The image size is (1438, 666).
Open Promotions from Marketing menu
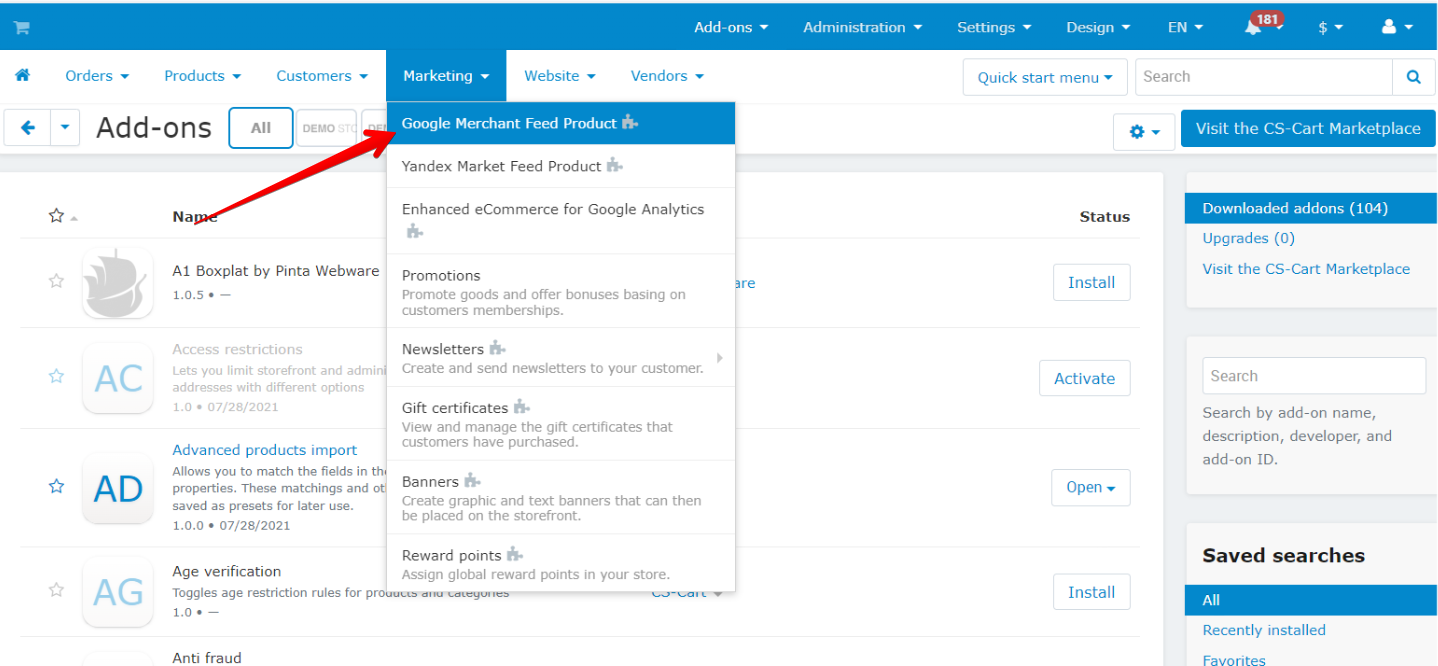561,291
